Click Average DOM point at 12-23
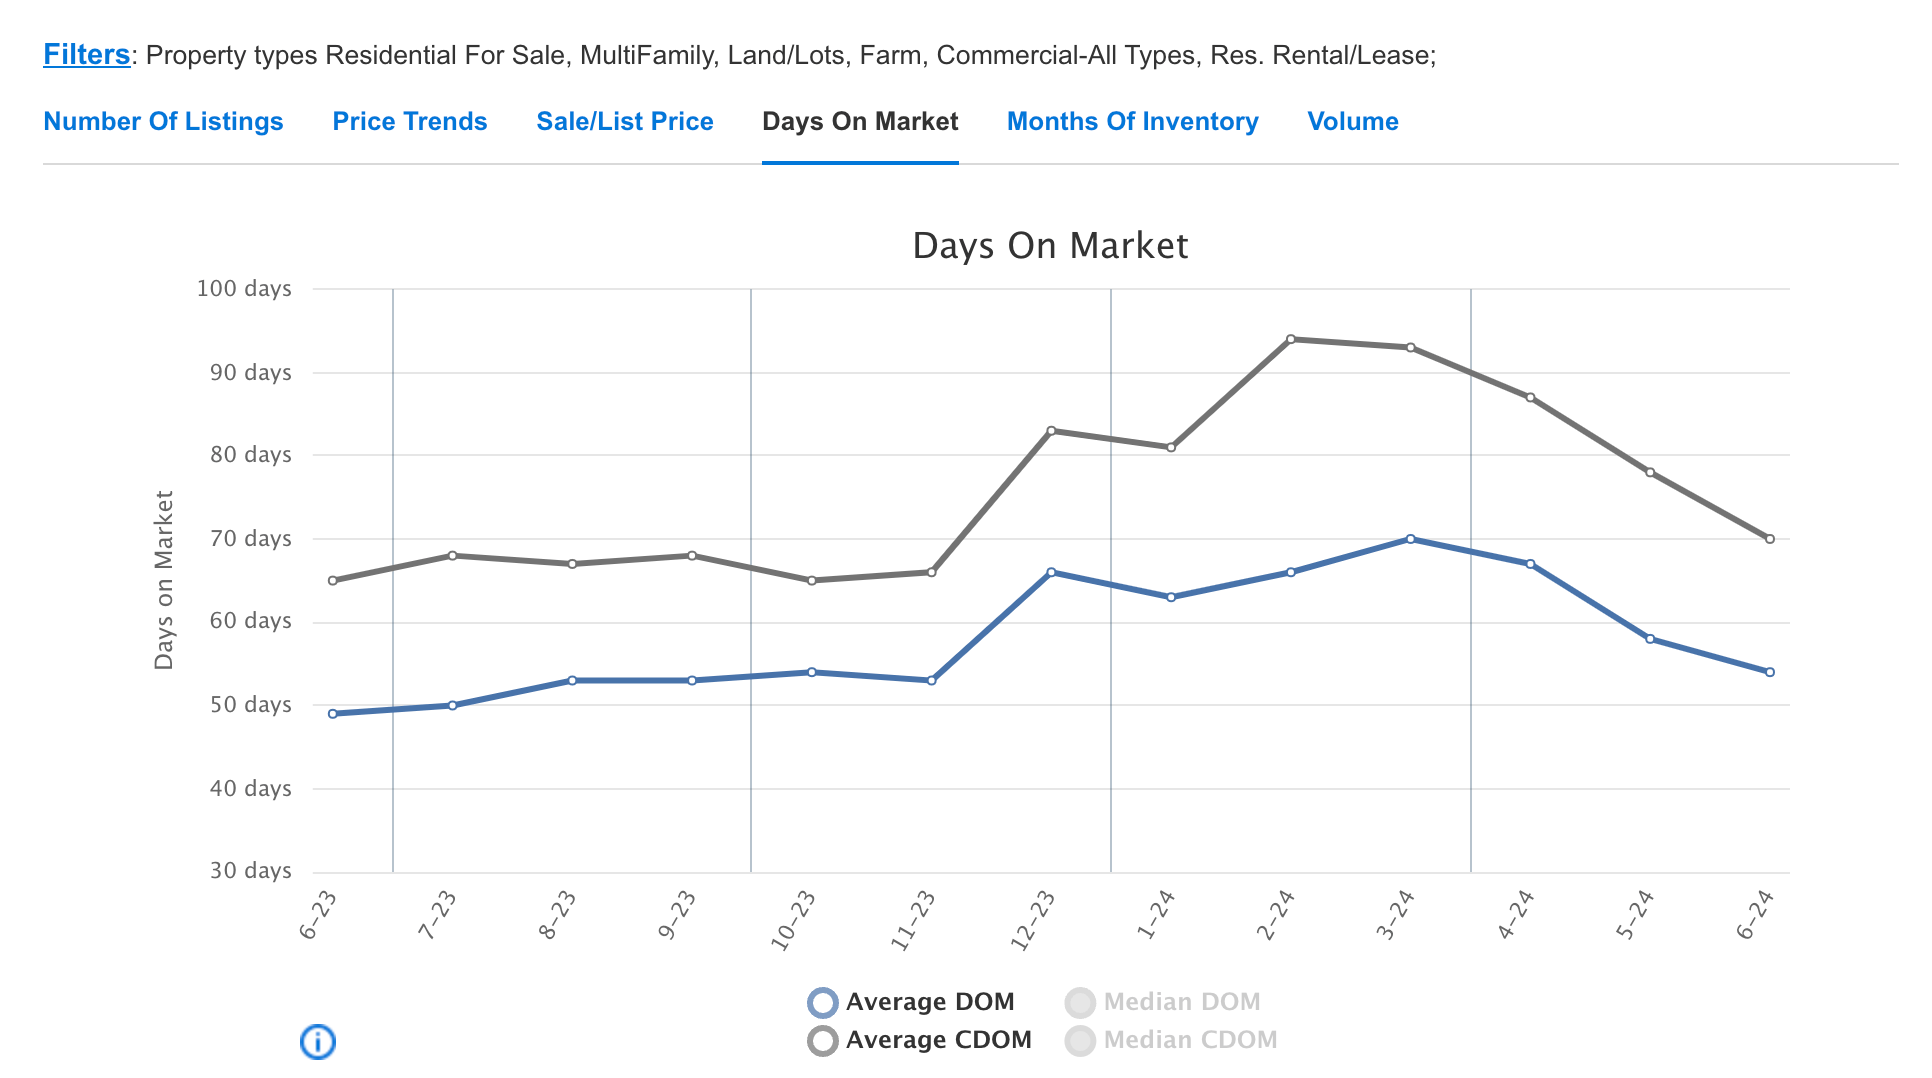1932x1078 pixels. click(x=1051, y=572)
